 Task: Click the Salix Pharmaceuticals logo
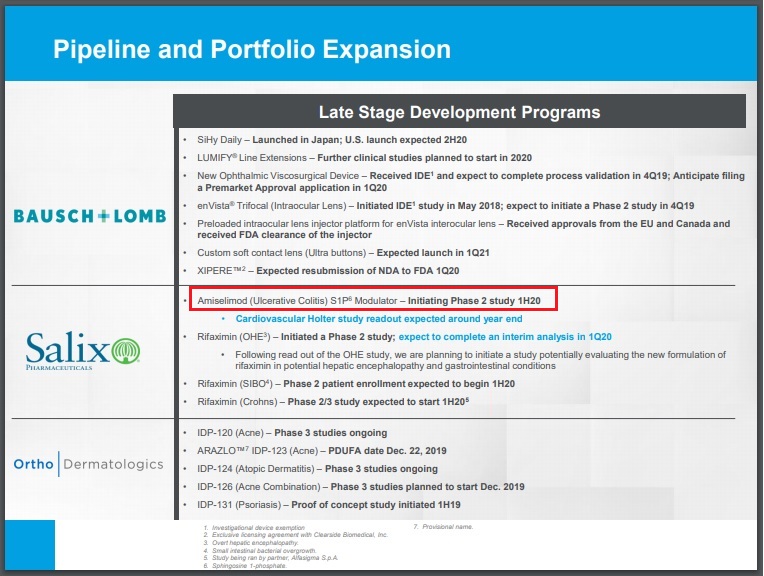[x=83, y=351]
